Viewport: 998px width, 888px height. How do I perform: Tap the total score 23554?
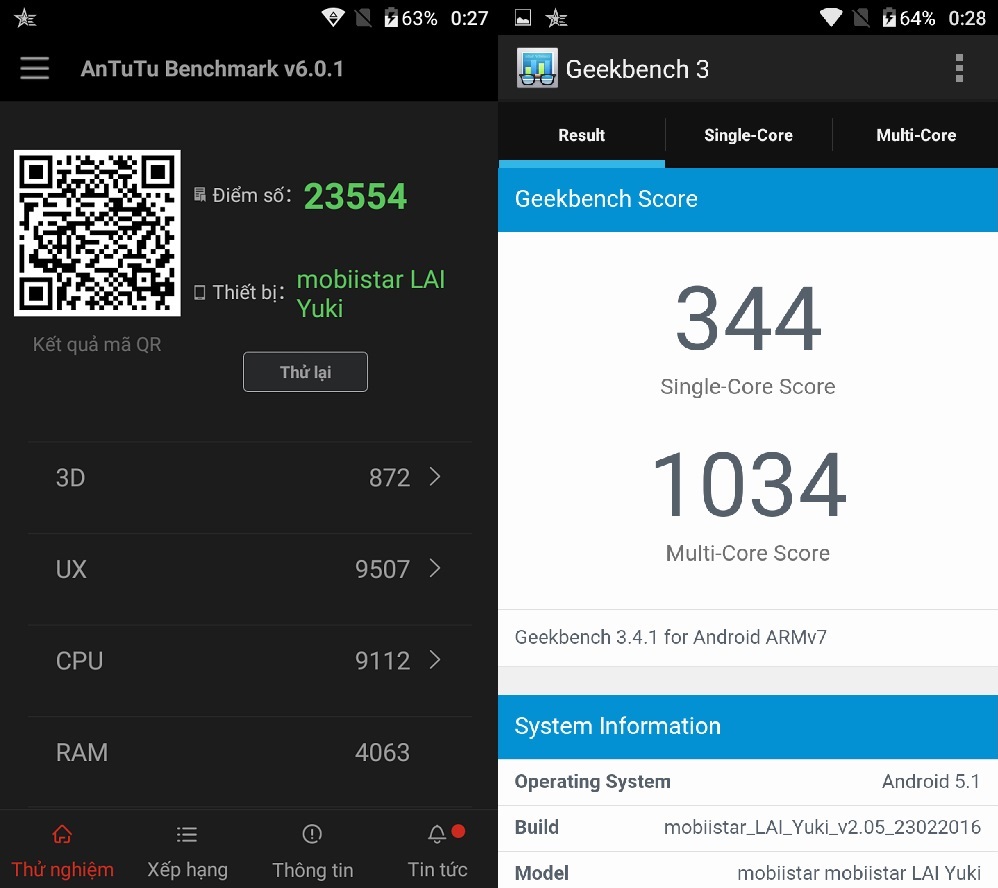point(355,195)
